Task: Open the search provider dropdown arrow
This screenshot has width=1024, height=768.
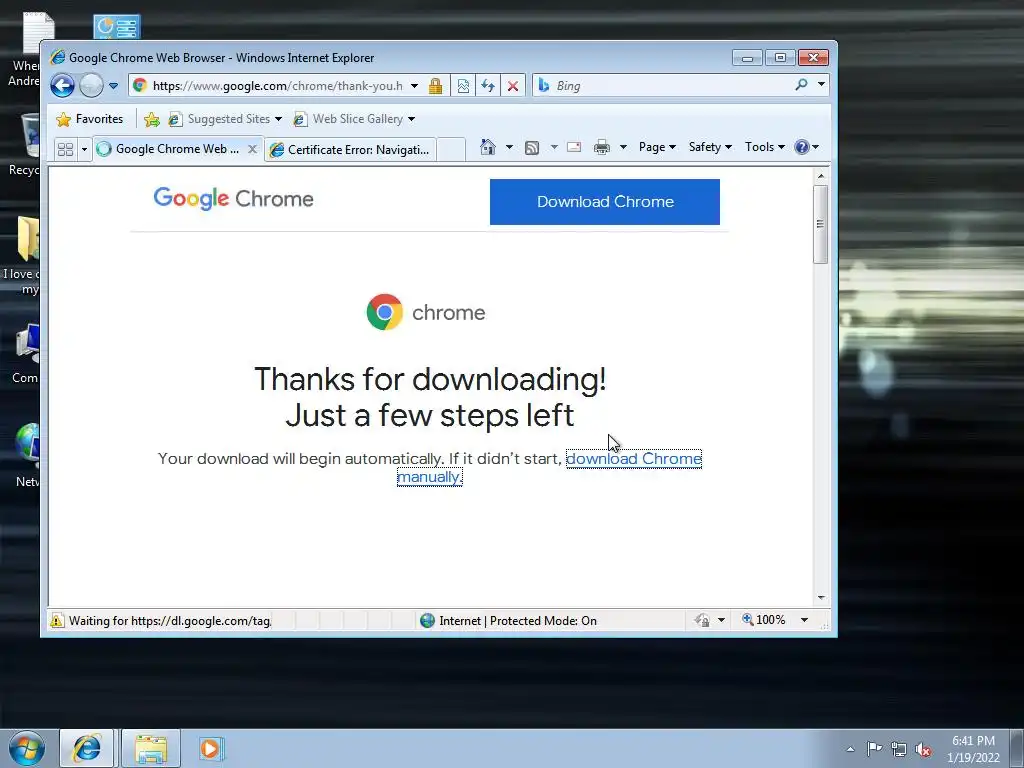Action: click(822, 85)
